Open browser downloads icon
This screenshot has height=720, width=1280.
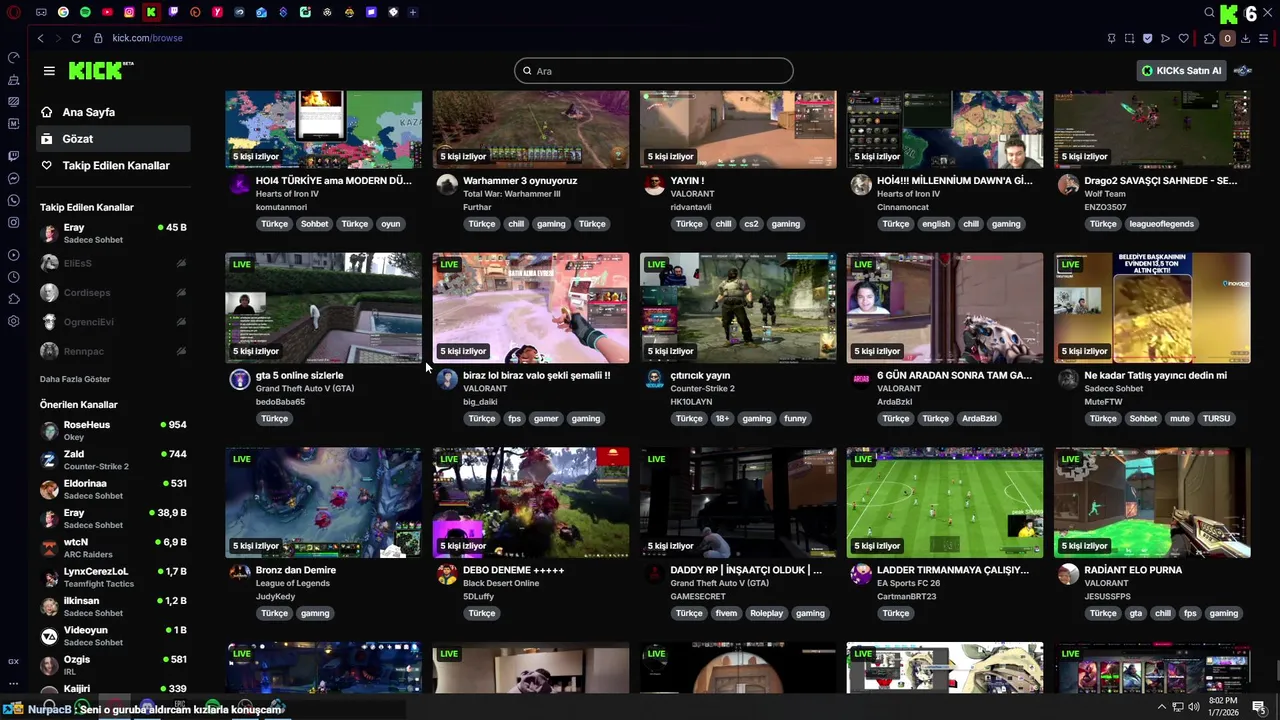coord(1245,38)
